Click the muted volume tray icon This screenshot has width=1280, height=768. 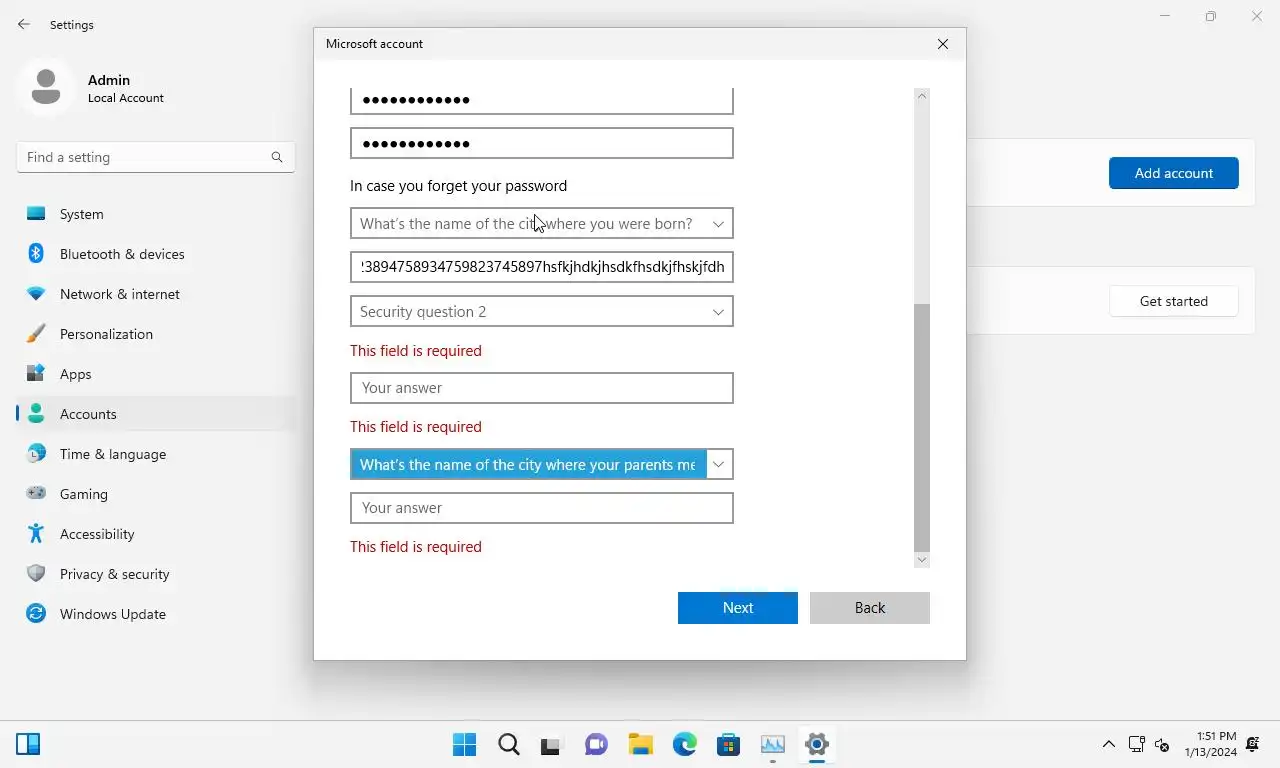coord(1162,744)
